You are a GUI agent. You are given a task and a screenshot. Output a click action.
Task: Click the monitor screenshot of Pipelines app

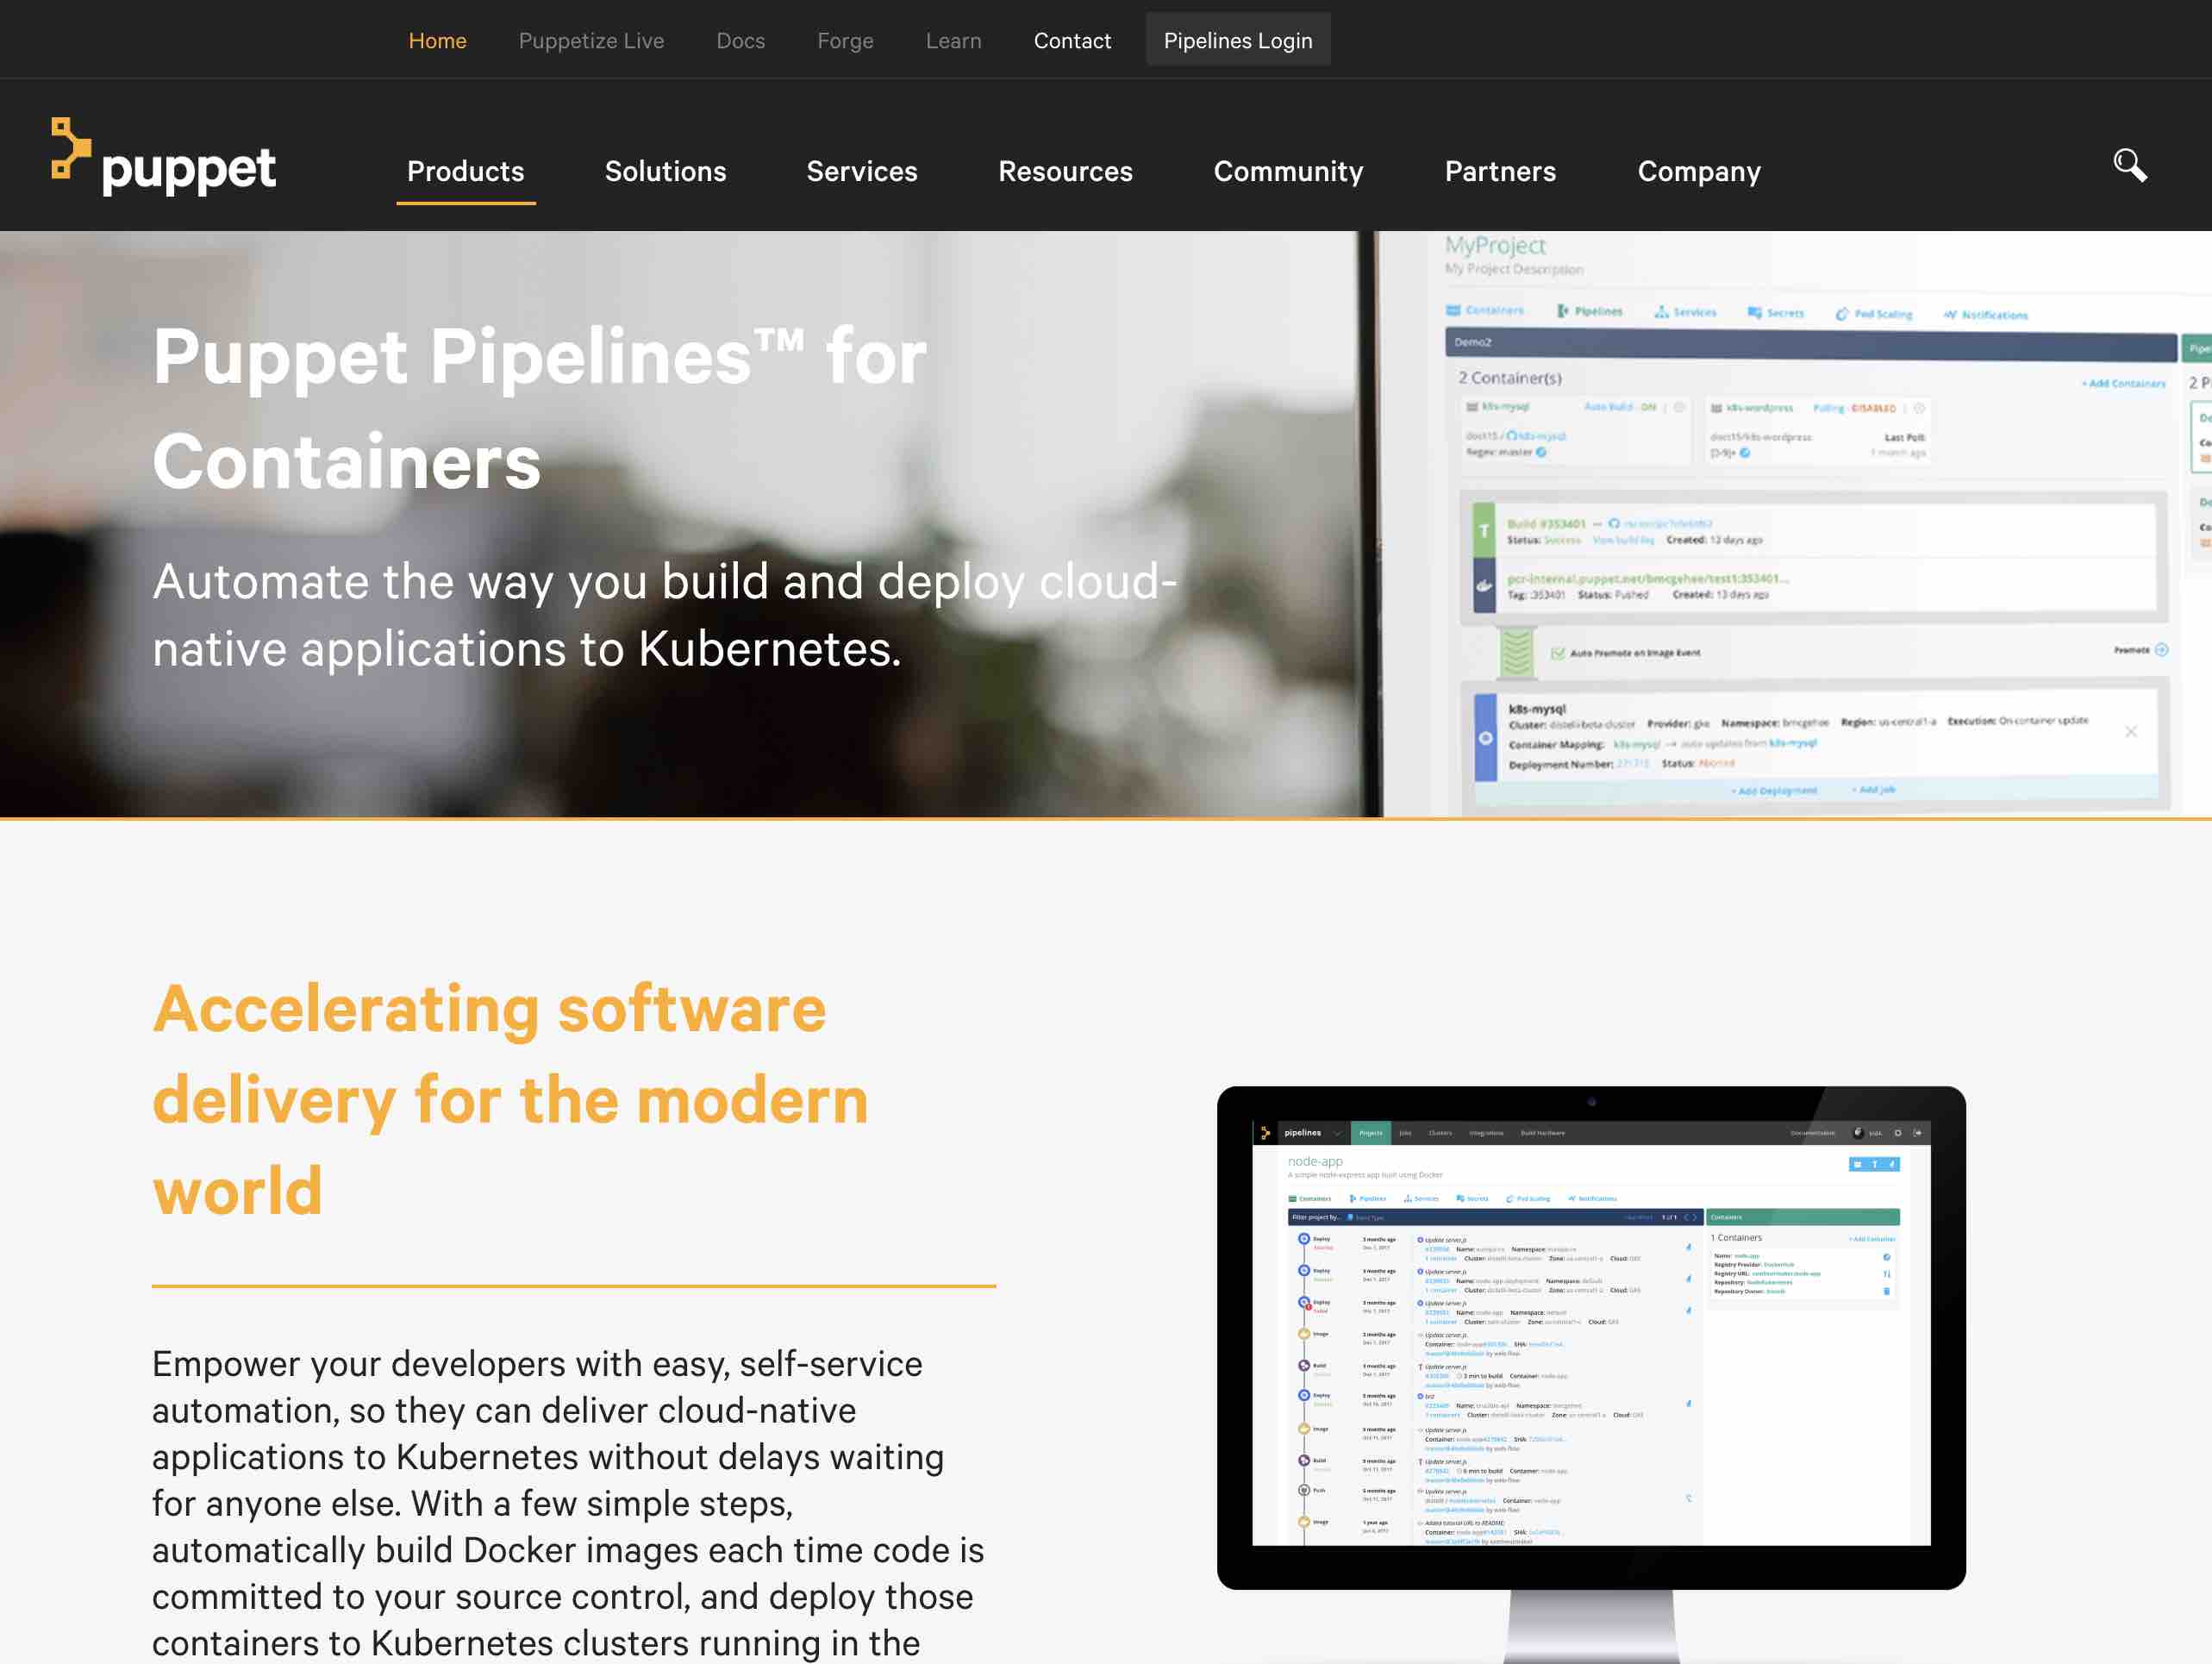1590,1338
